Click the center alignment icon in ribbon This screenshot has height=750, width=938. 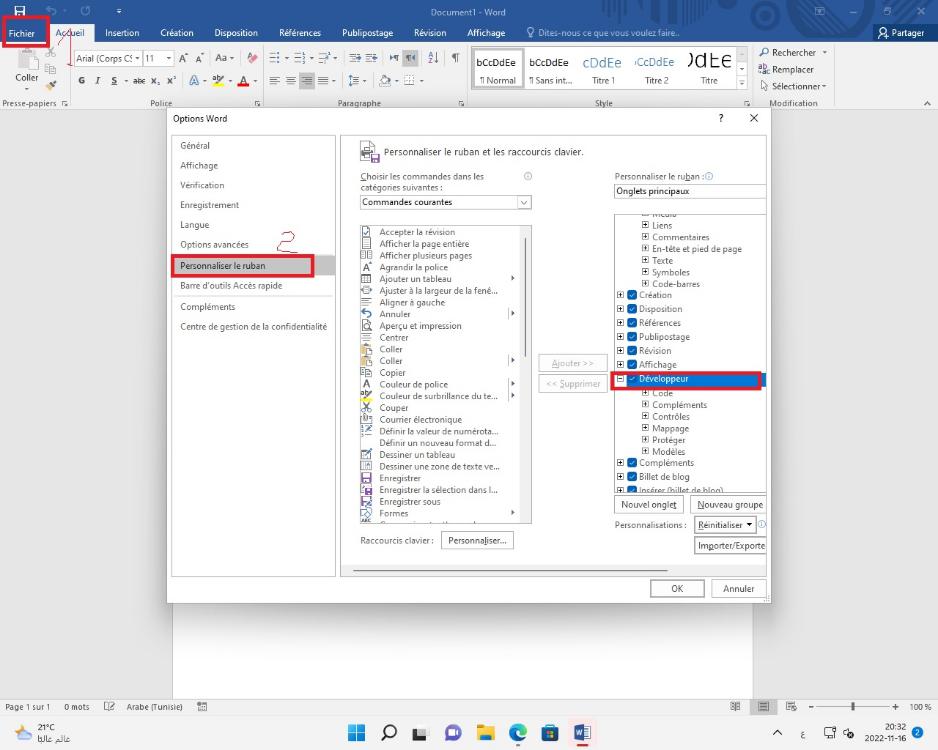click(x=291, y=80)
